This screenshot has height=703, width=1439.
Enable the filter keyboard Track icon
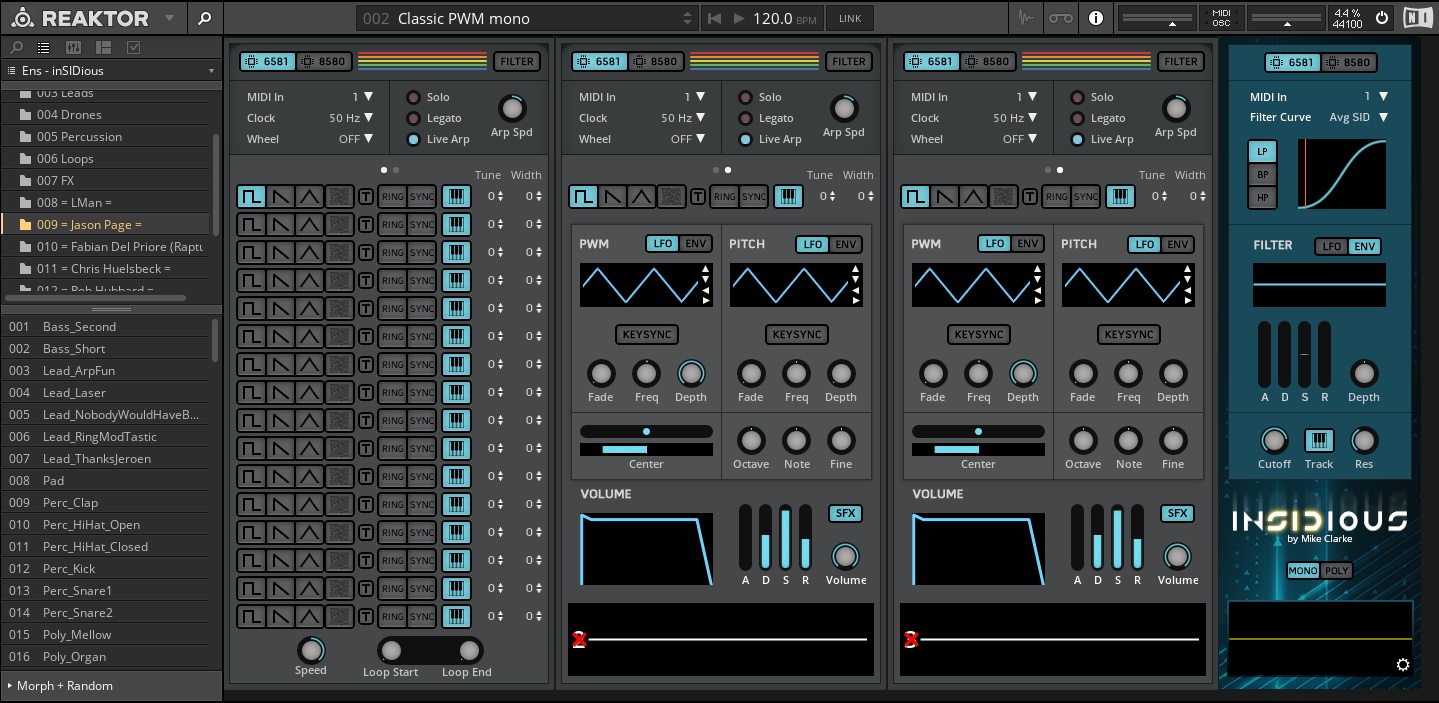click(x=1319, y=441)
